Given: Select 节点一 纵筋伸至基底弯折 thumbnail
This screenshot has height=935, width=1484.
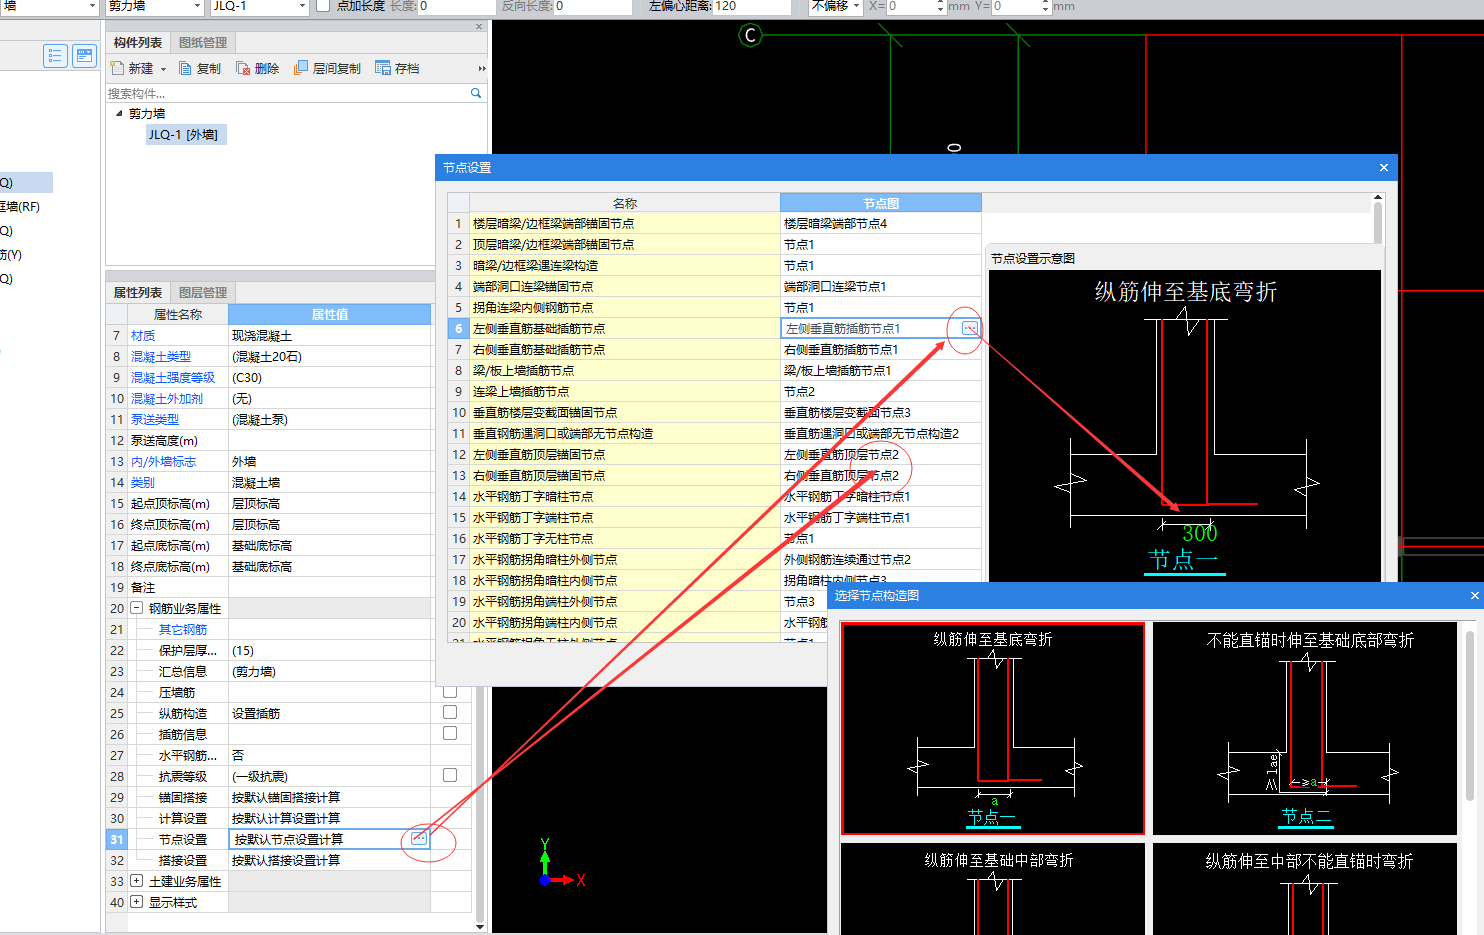Looking at the screenshot, I should click(x=993, y=728).
